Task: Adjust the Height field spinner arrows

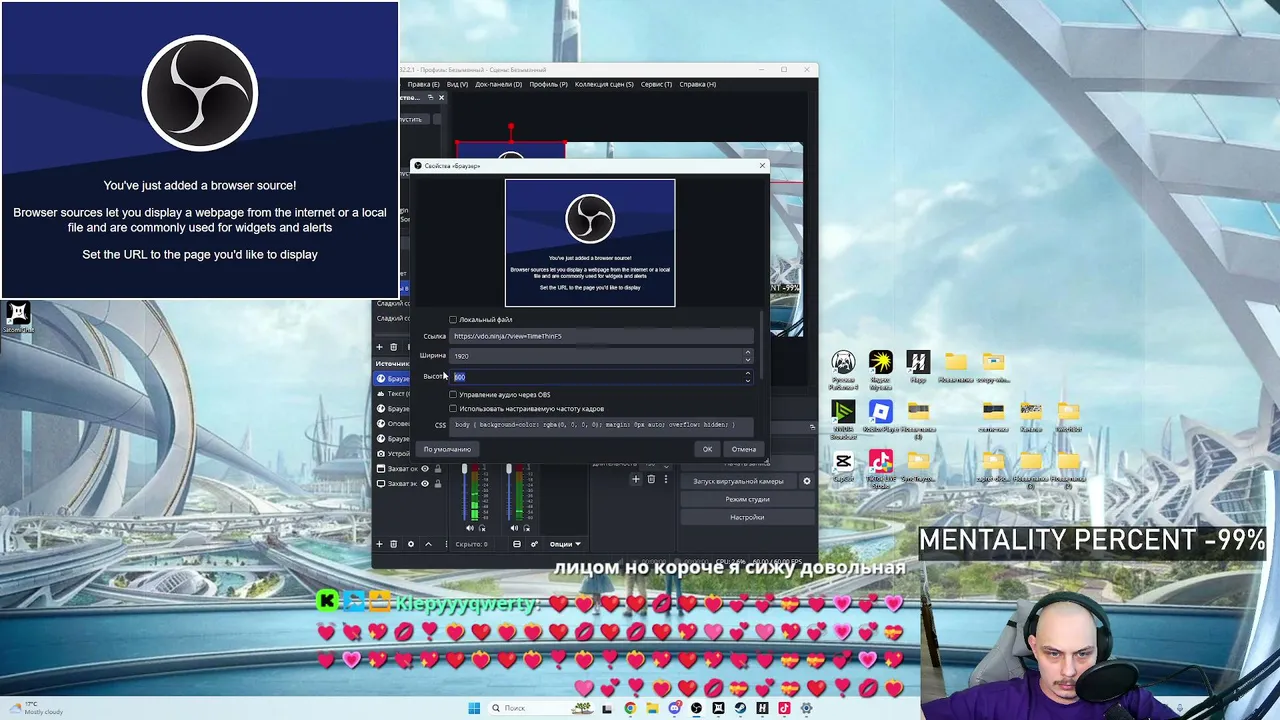Action: pos(747,377)
